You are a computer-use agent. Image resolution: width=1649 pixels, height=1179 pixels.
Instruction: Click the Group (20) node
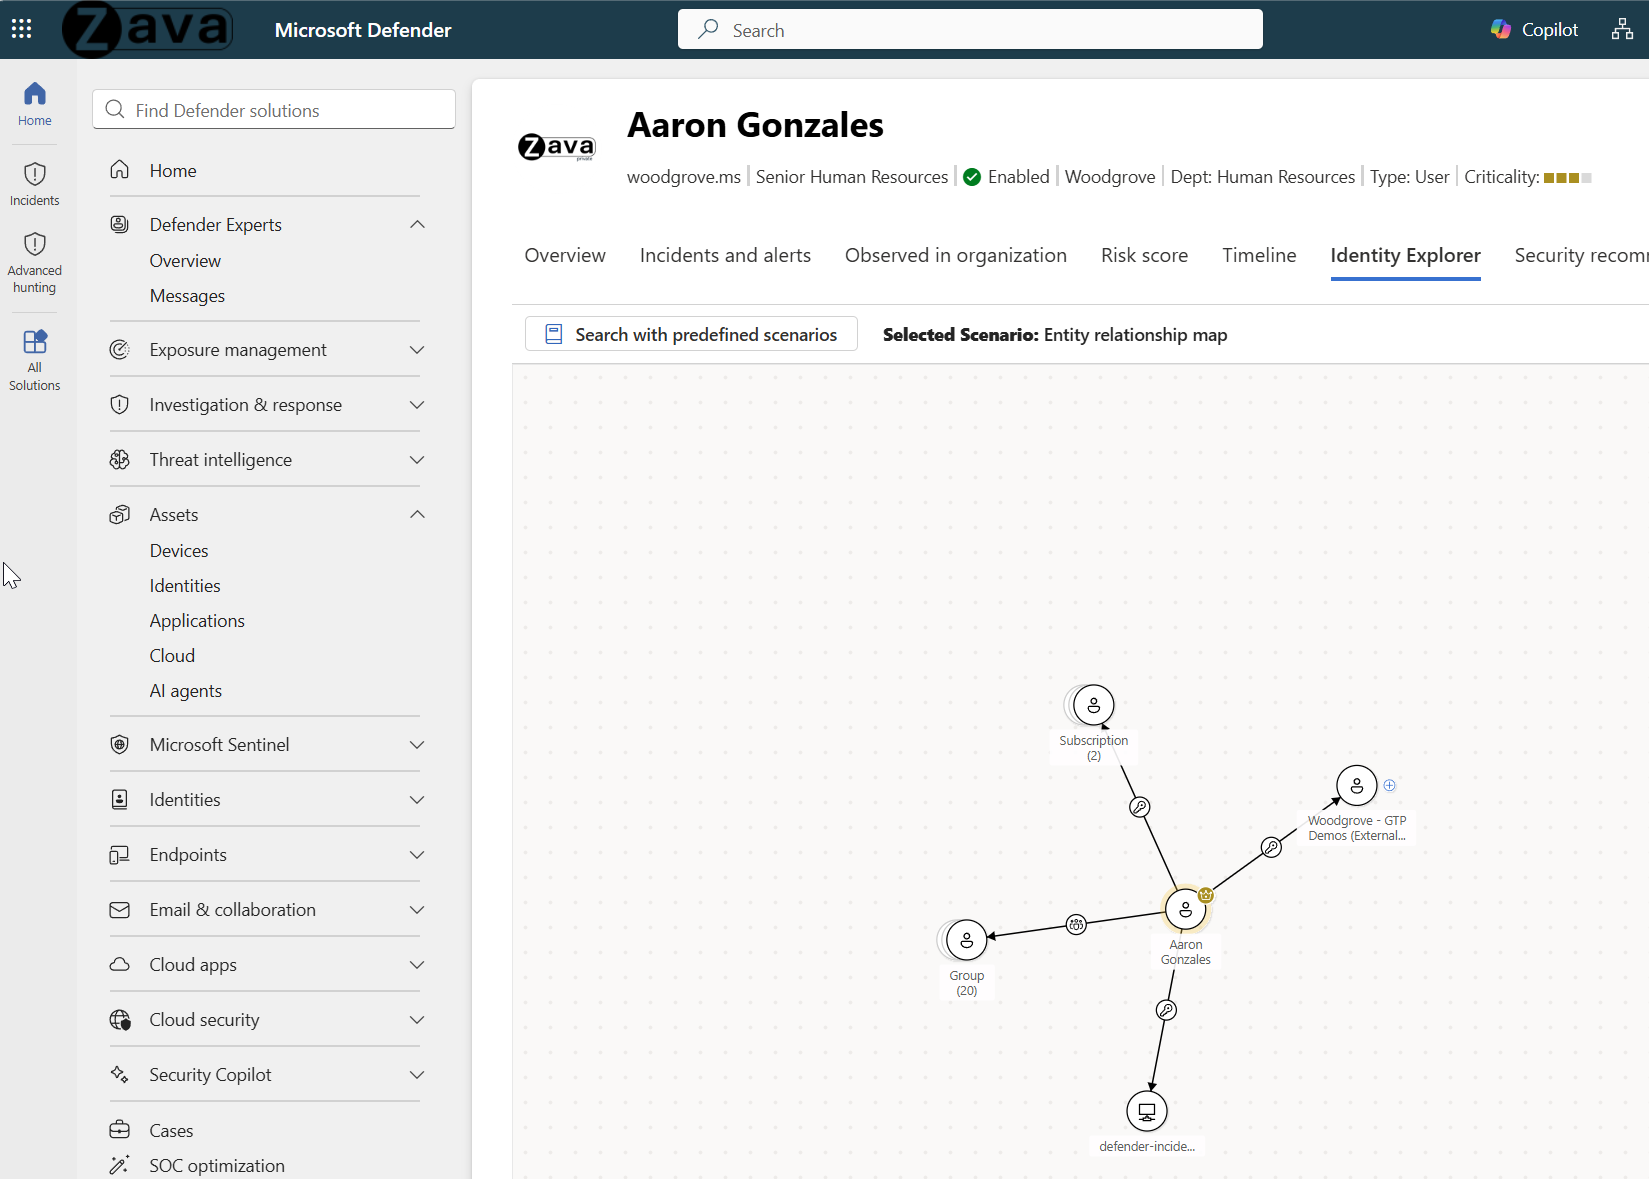967,940
